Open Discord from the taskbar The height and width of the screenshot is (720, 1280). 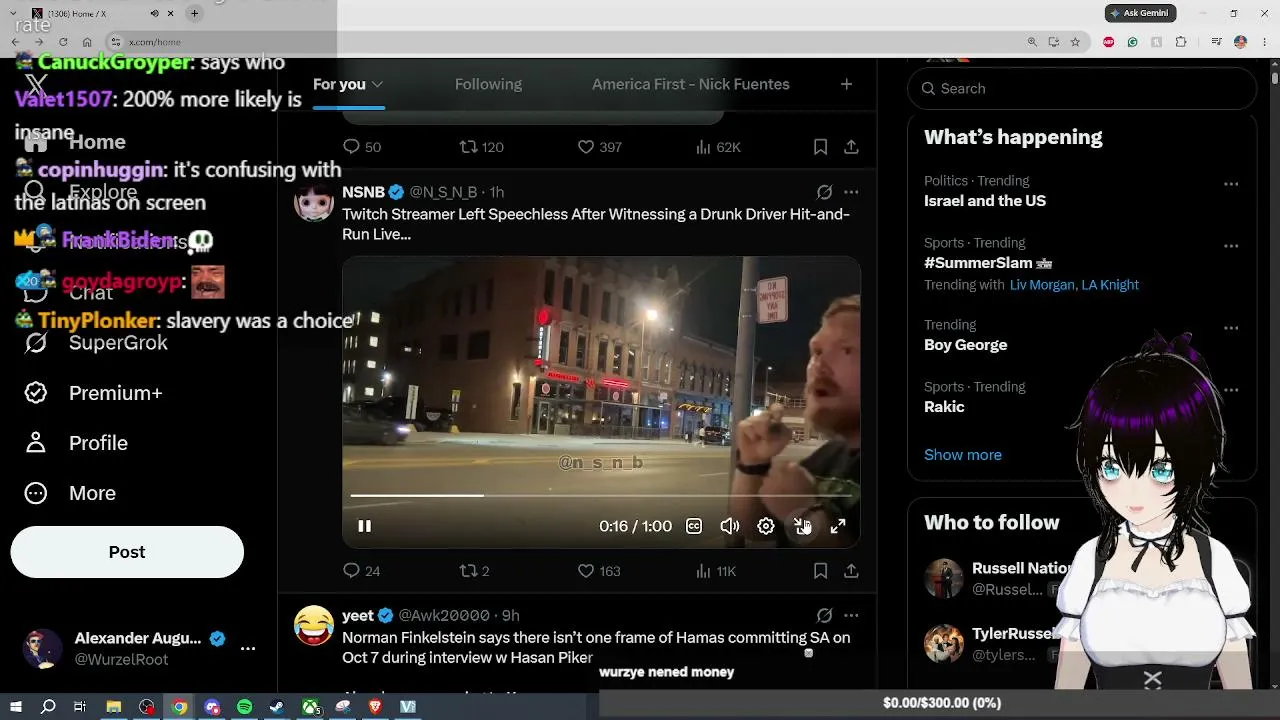[212, 707]
